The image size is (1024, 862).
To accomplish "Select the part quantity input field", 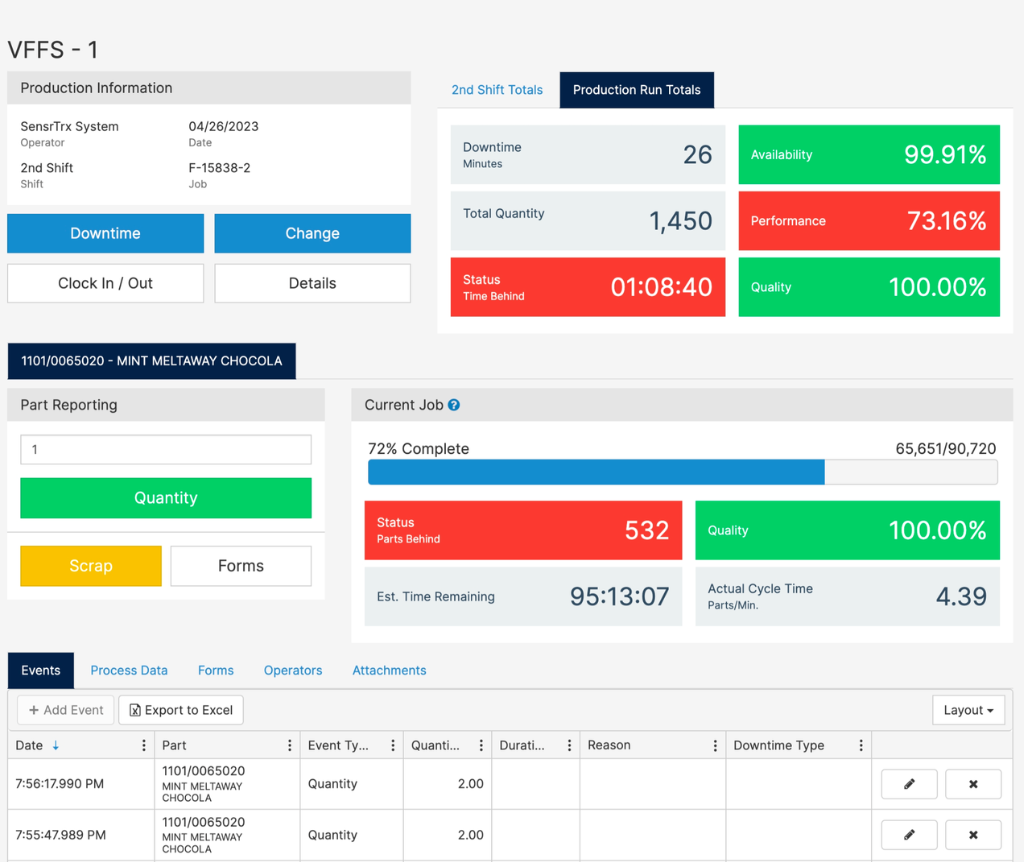I will 165,449.
